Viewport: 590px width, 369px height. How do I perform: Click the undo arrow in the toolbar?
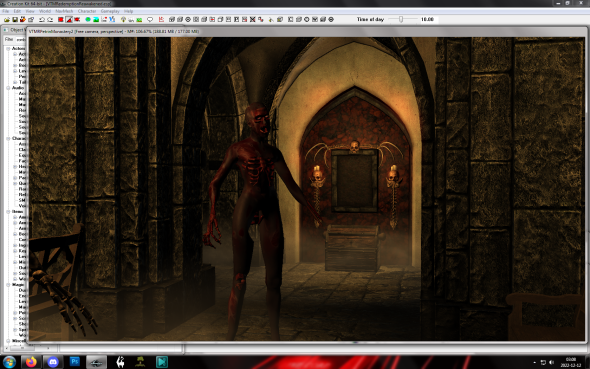[42, 20]
